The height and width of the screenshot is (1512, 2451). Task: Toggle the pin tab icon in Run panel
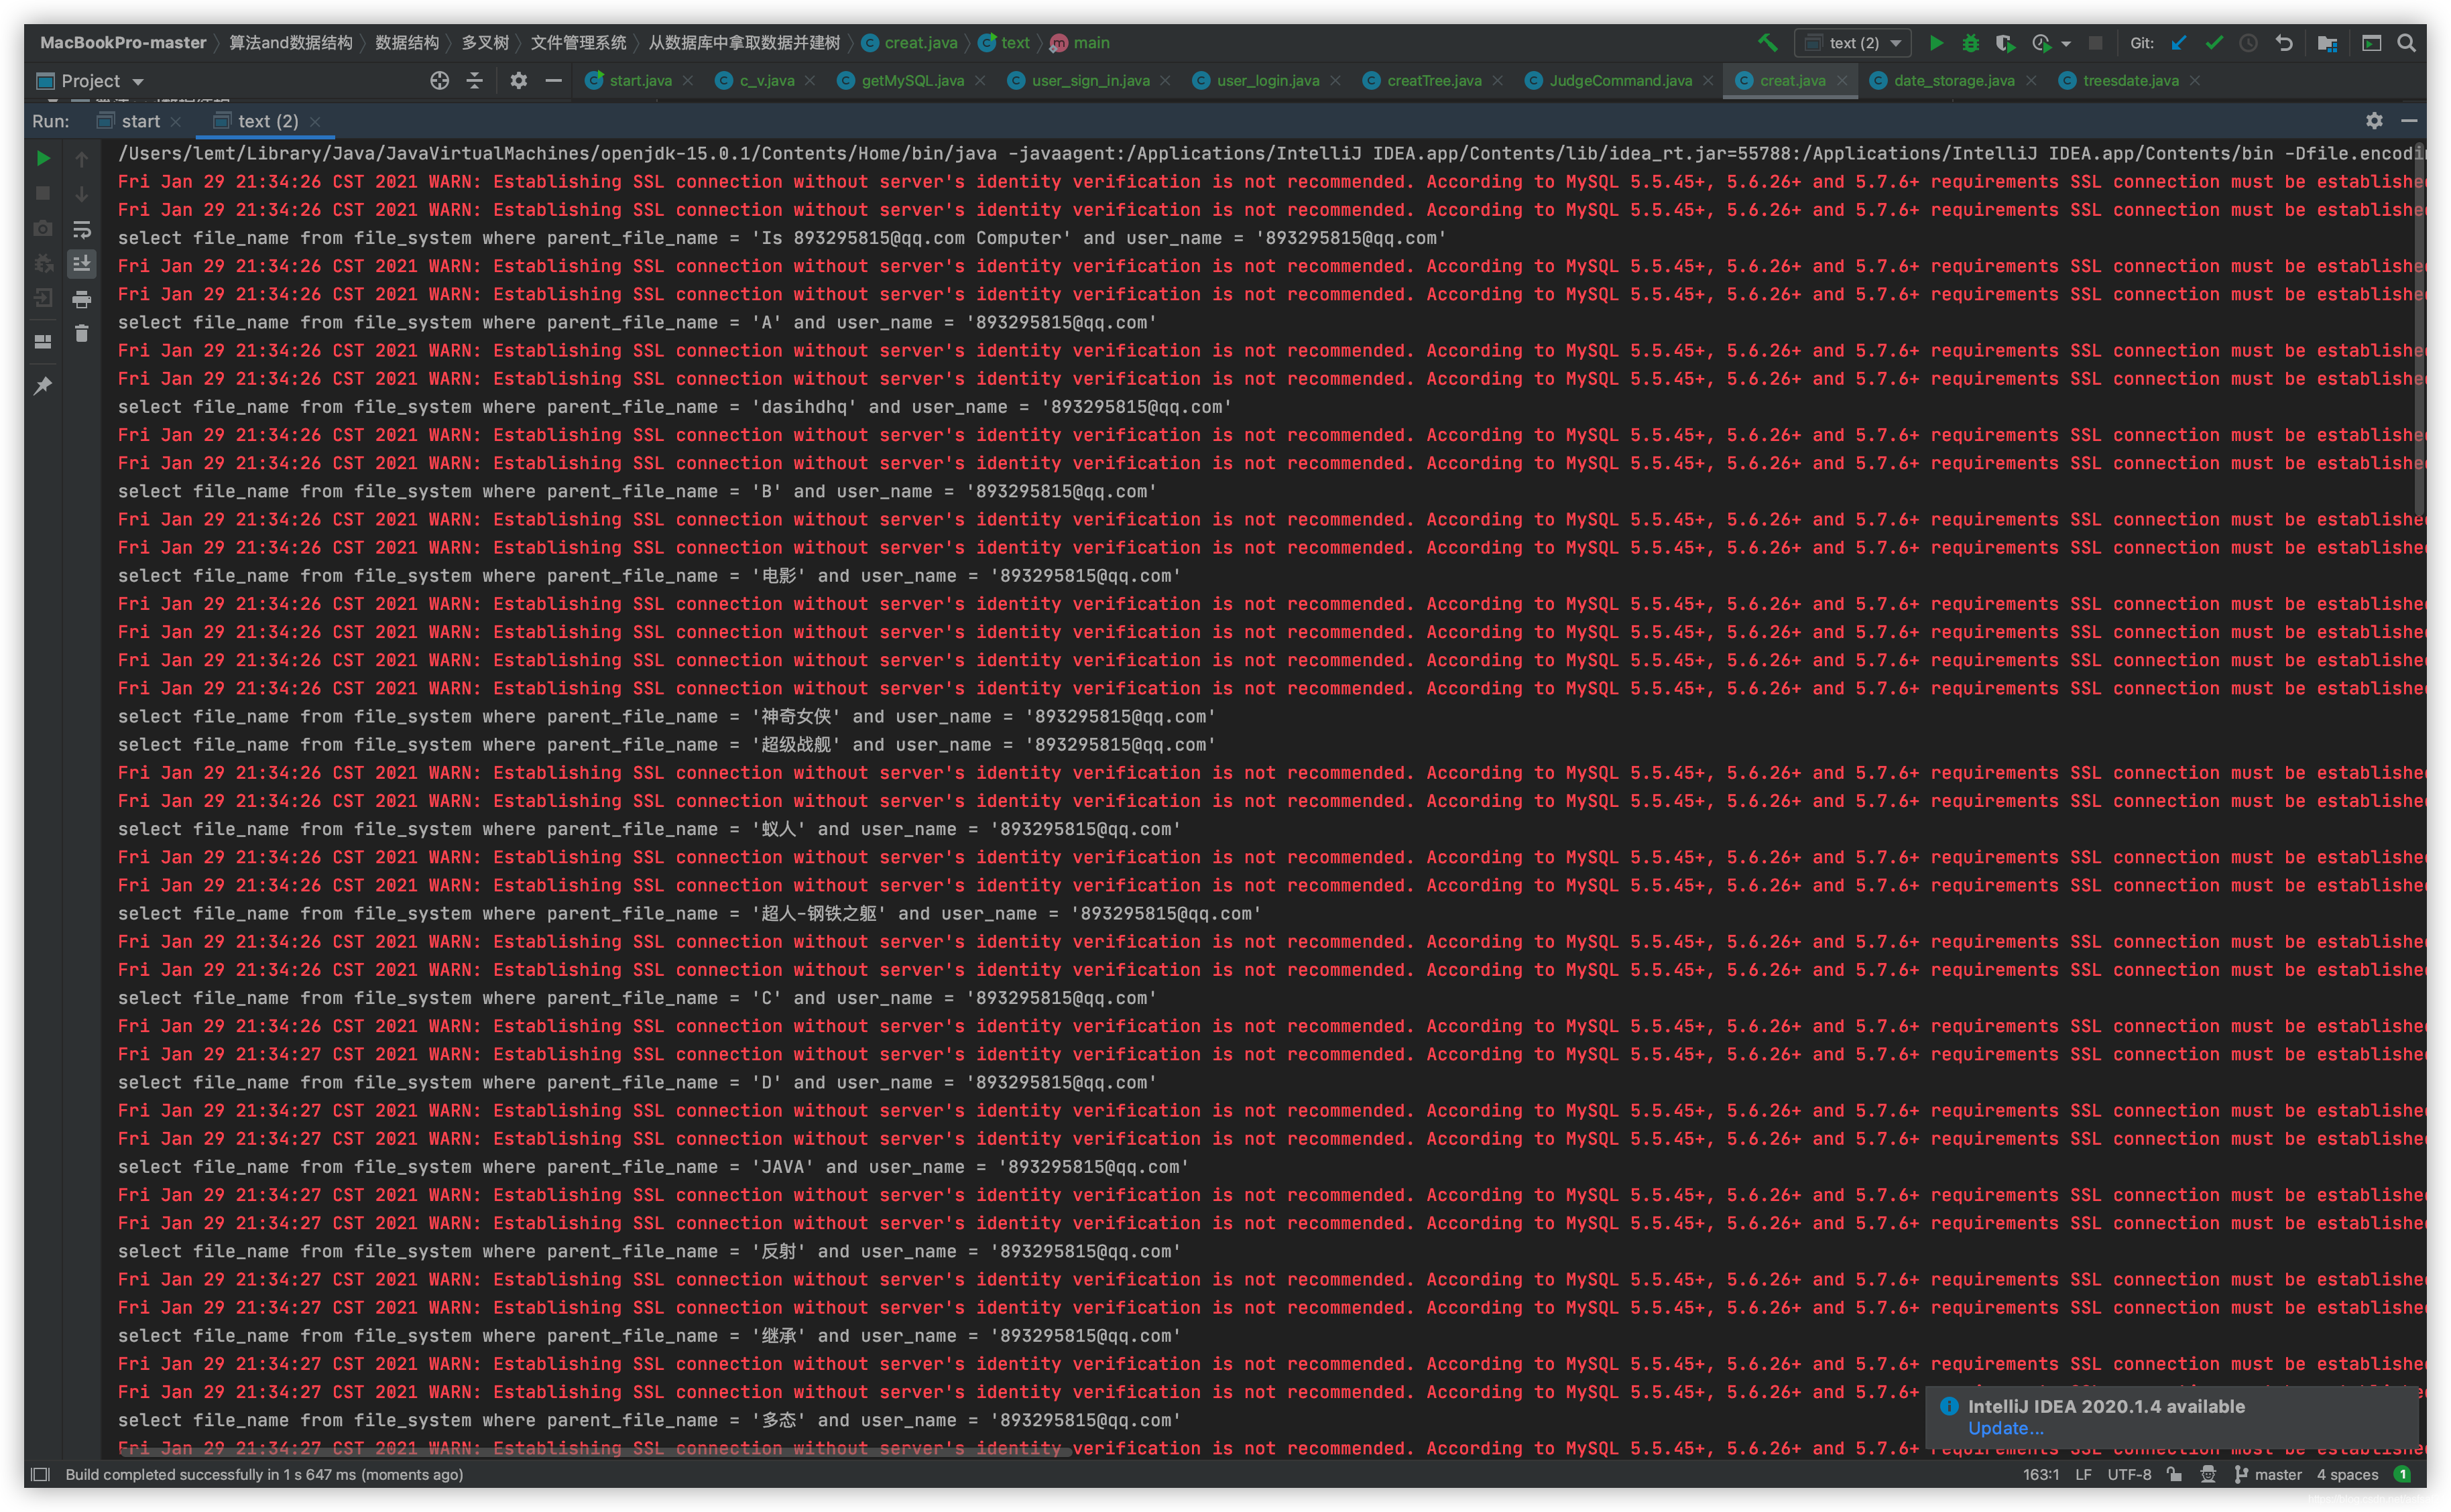tap(43, 386)
